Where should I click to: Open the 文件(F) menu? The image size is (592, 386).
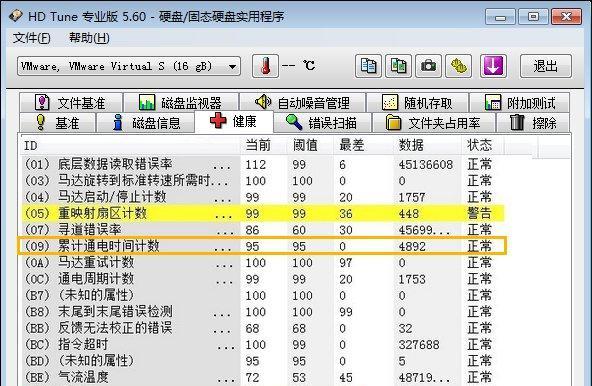(32, 38)
